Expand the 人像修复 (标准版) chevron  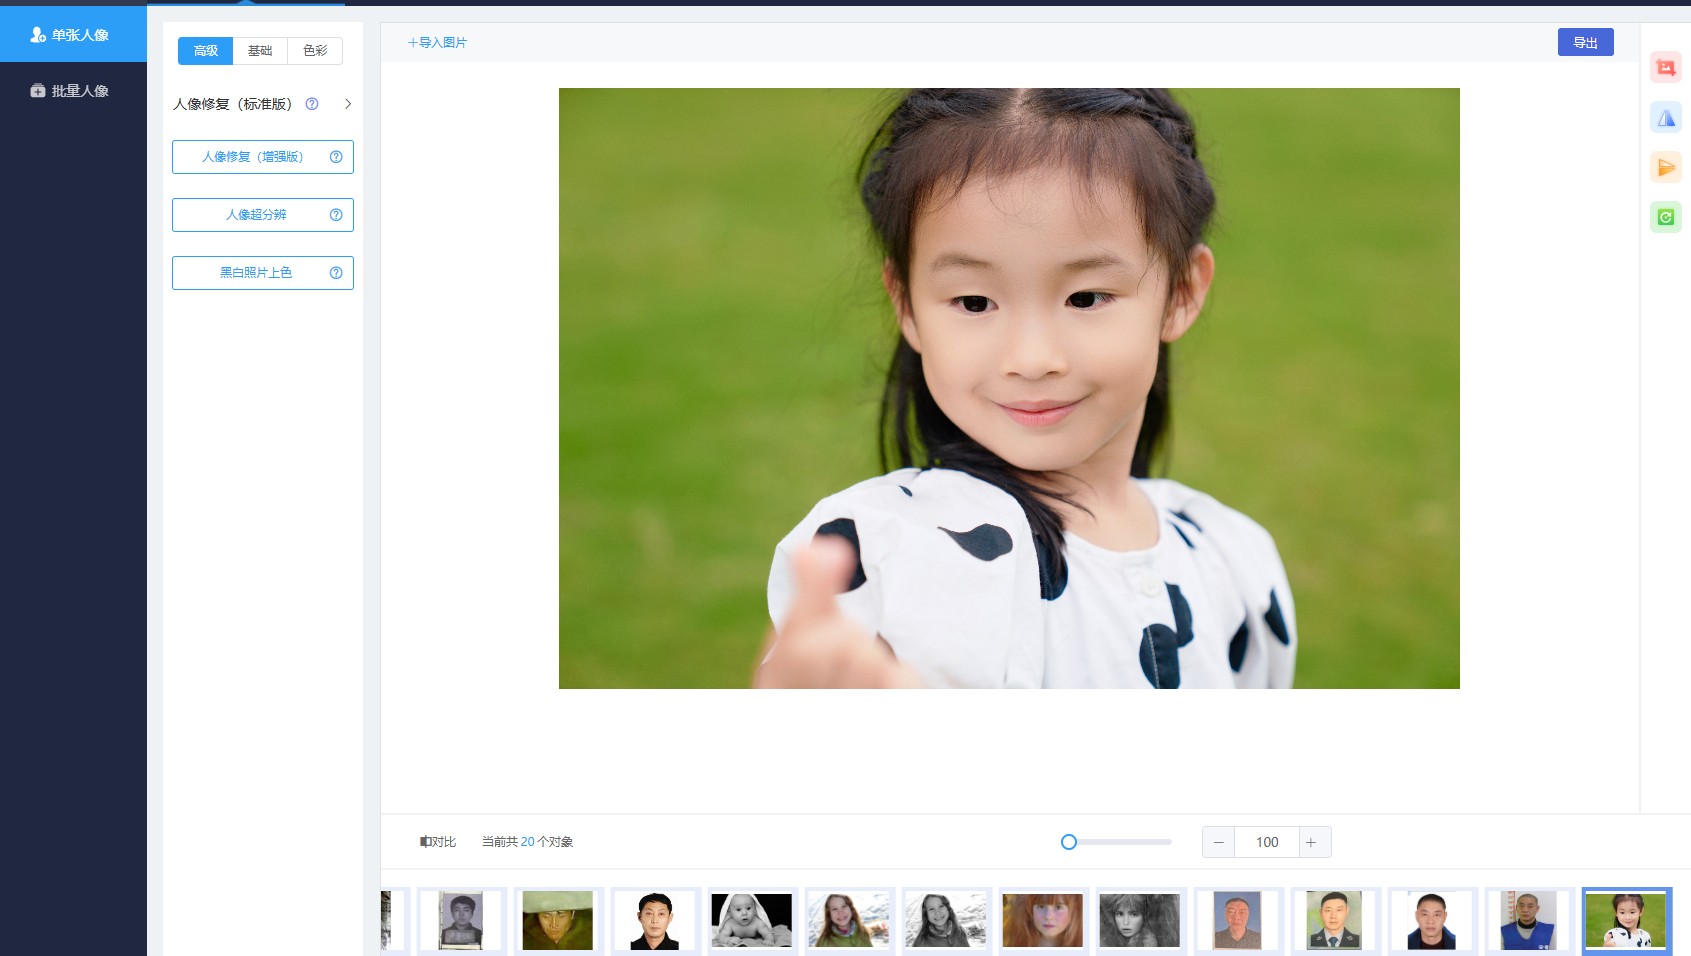(348, 104)
